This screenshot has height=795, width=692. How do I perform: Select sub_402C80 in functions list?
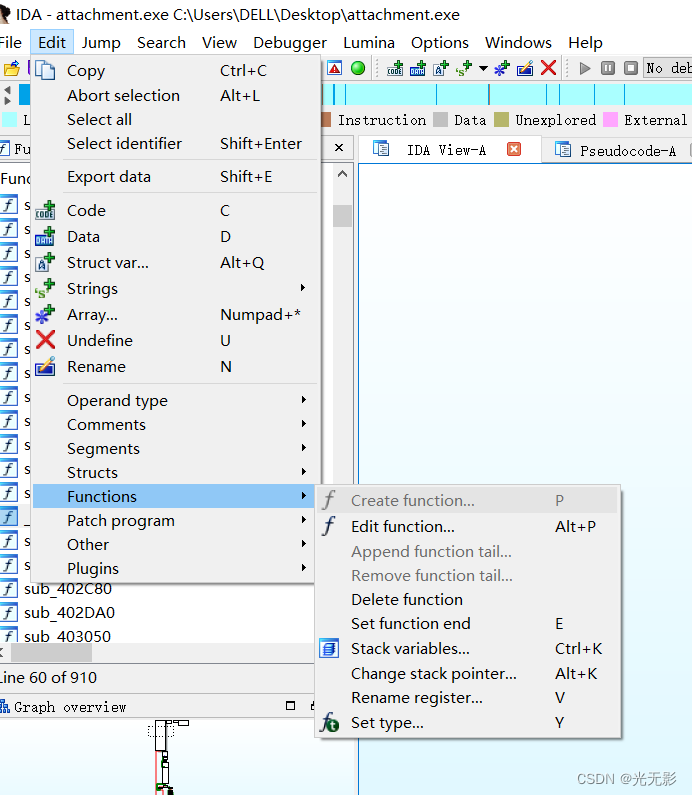[67, 589]
